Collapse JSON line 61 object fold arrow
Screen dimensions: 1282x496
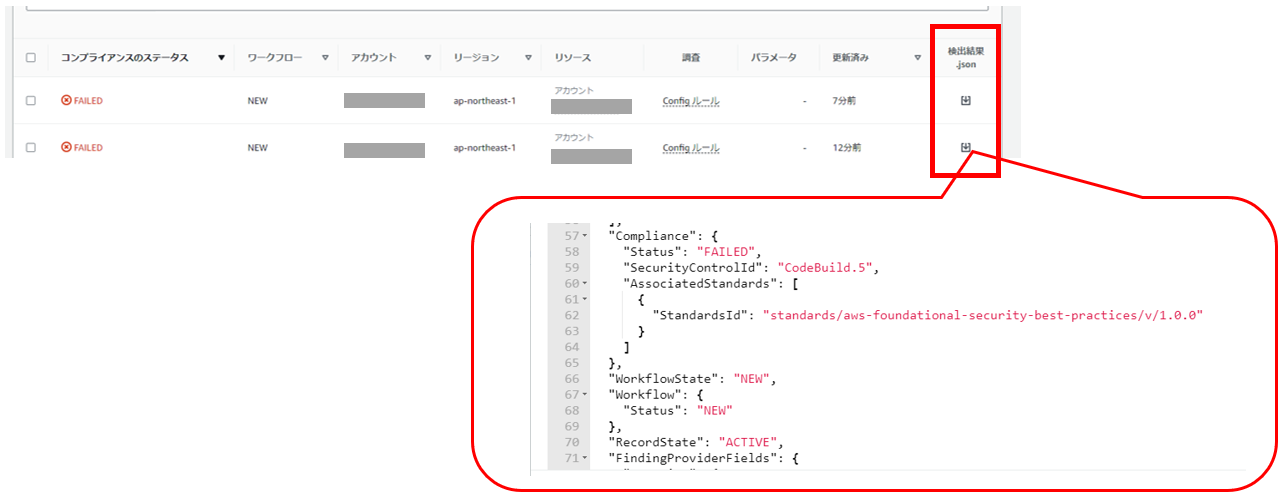(x=585, y=300)
